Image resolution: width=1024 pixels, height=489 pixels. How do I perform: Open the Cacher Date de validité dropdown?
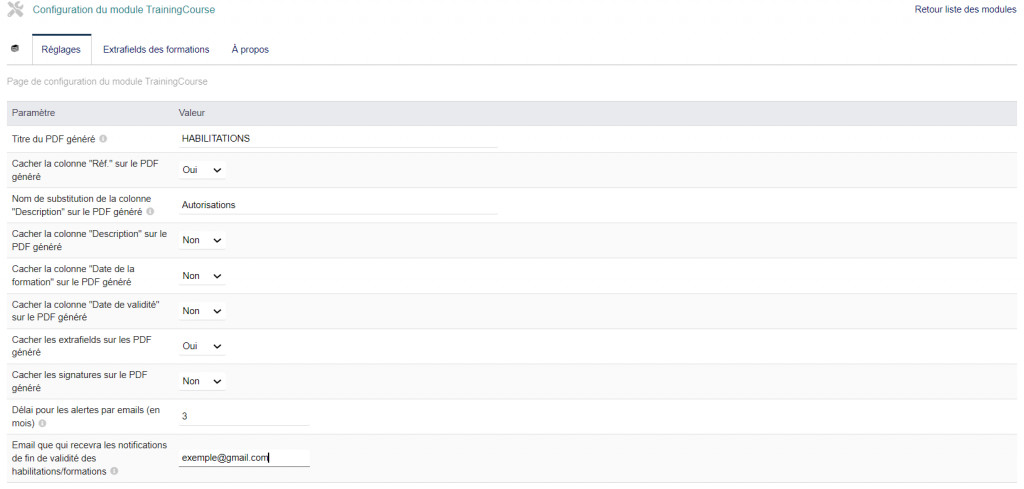pos(203,311)
